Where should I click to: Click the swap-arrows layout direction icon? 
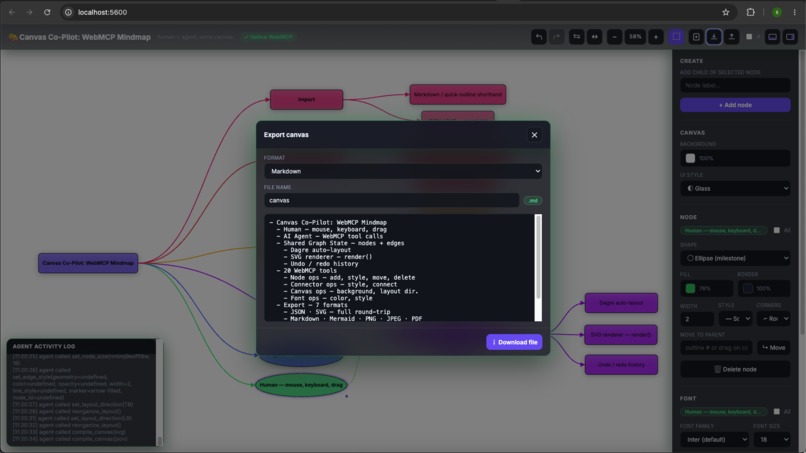(x=577, y=37)
